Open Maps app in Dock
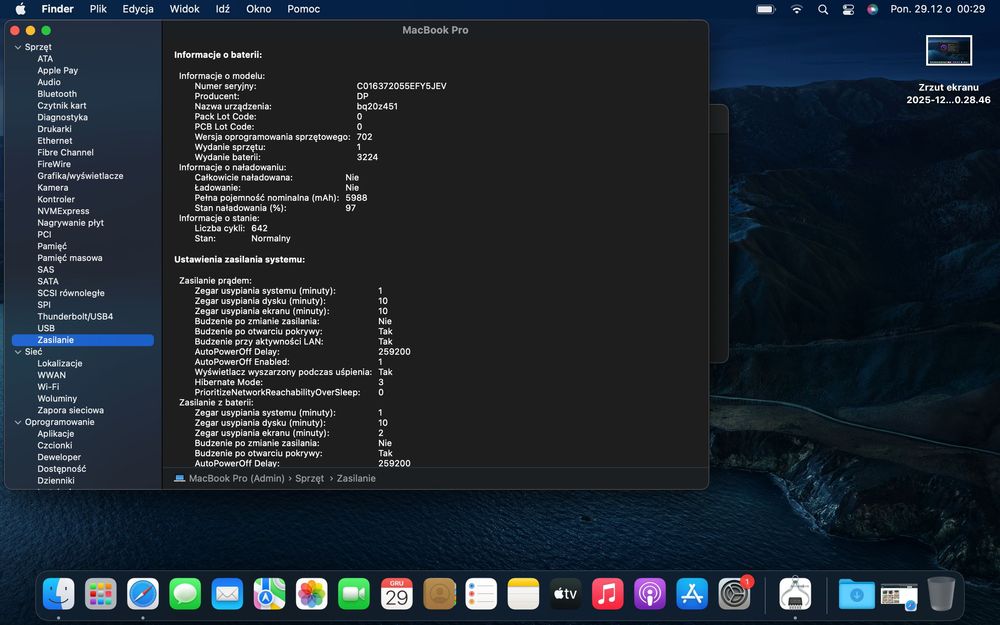This screenshot has width=1000, height=625. (x=269, y=594)
